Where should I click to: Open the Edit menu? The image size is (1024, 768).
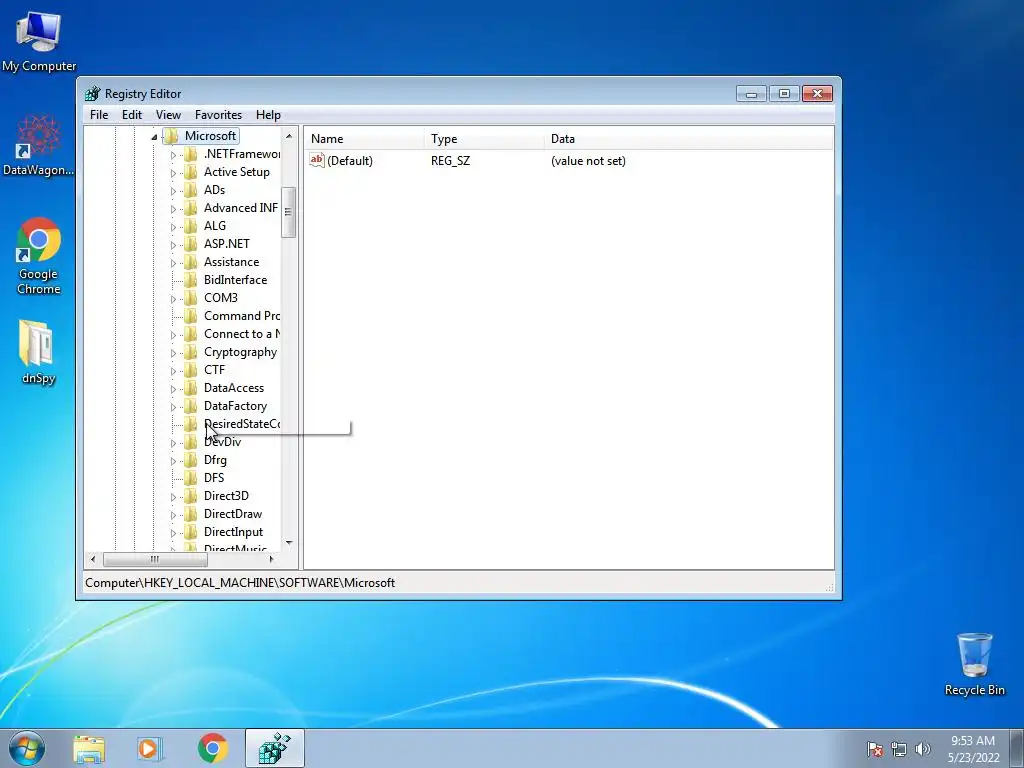point(132,115)
